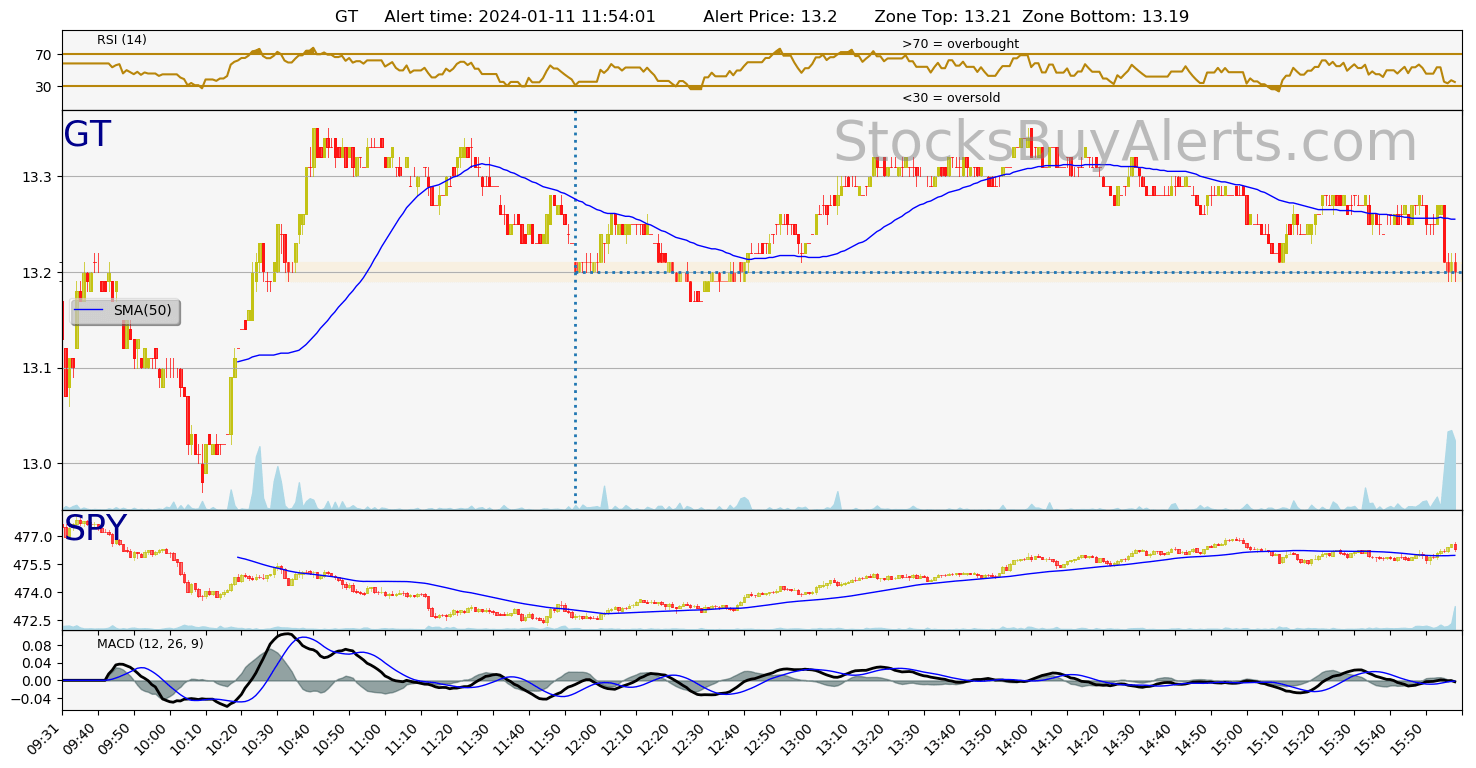Click the MACD axis value 0.00
Viewport: 1476px width, 768px height.
point(37,681)
